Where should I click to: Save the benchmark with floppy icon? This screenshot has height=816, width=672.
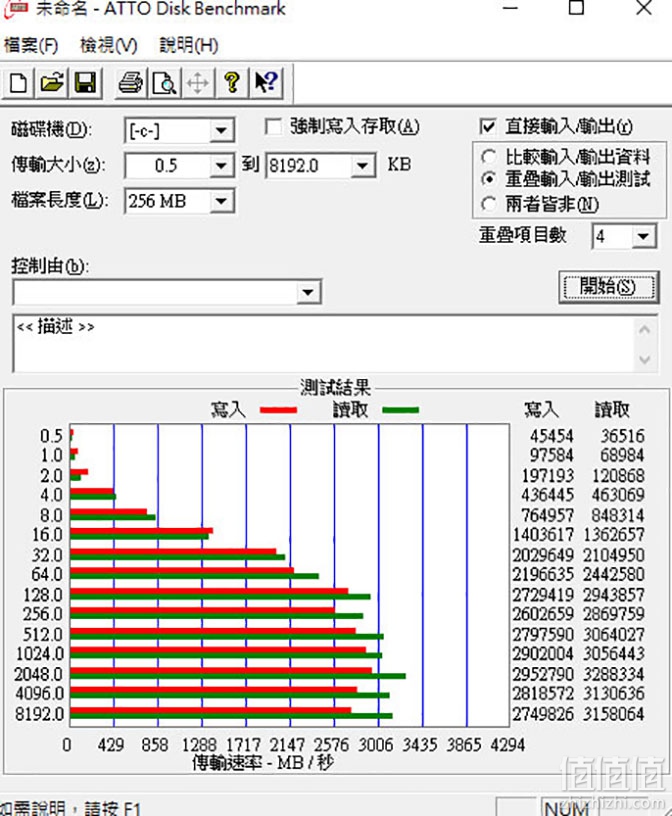[84, 83]
